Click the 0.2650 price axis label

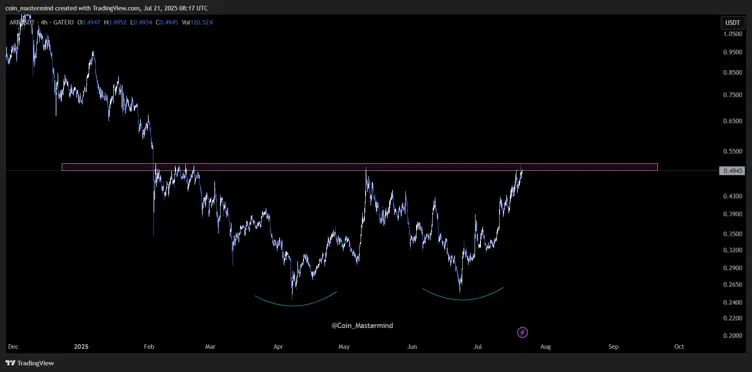pos(733,285)
